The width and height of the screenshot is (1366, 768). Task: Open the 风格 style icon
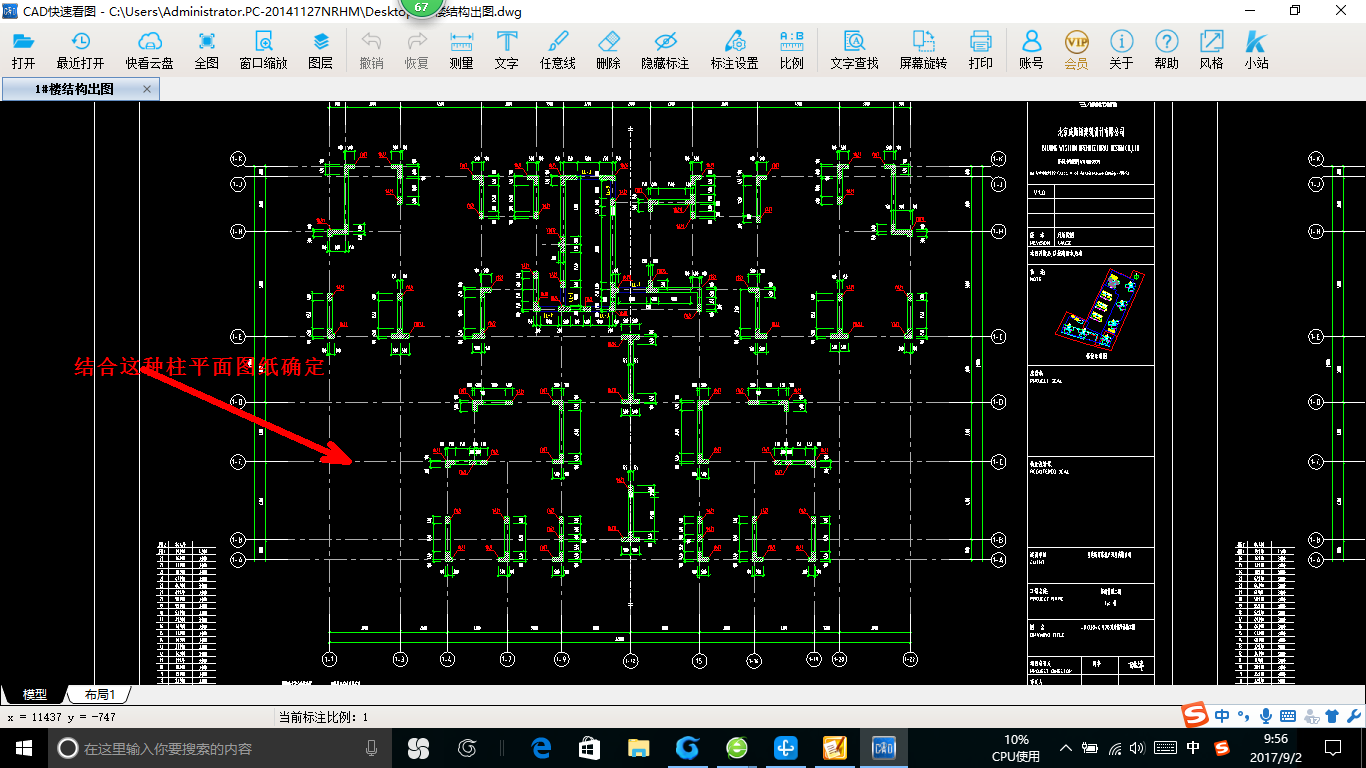coord(1211,50)
